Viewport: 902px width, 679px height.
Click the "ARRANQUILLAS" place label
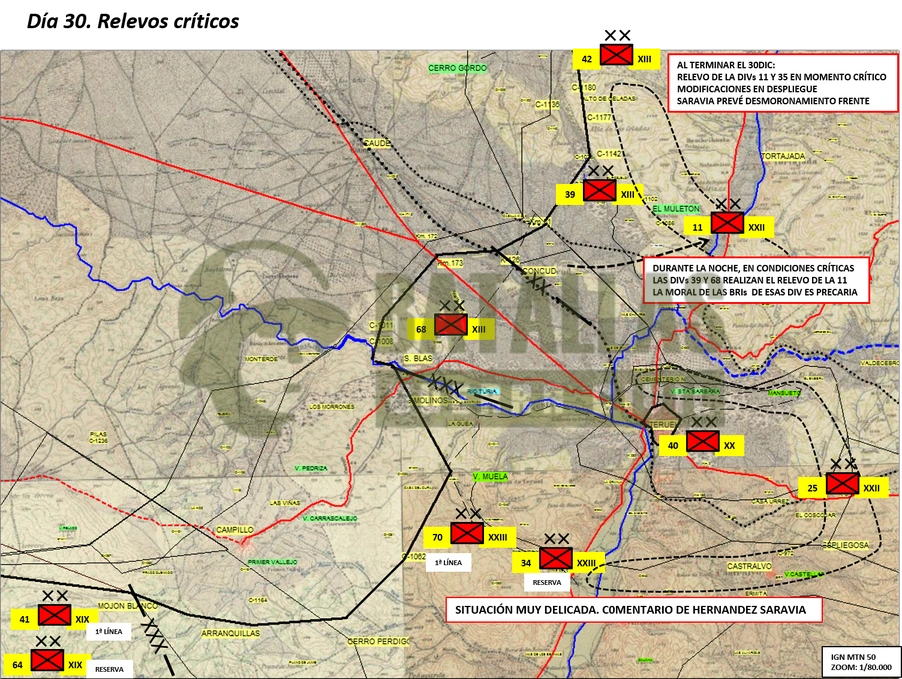231,633
